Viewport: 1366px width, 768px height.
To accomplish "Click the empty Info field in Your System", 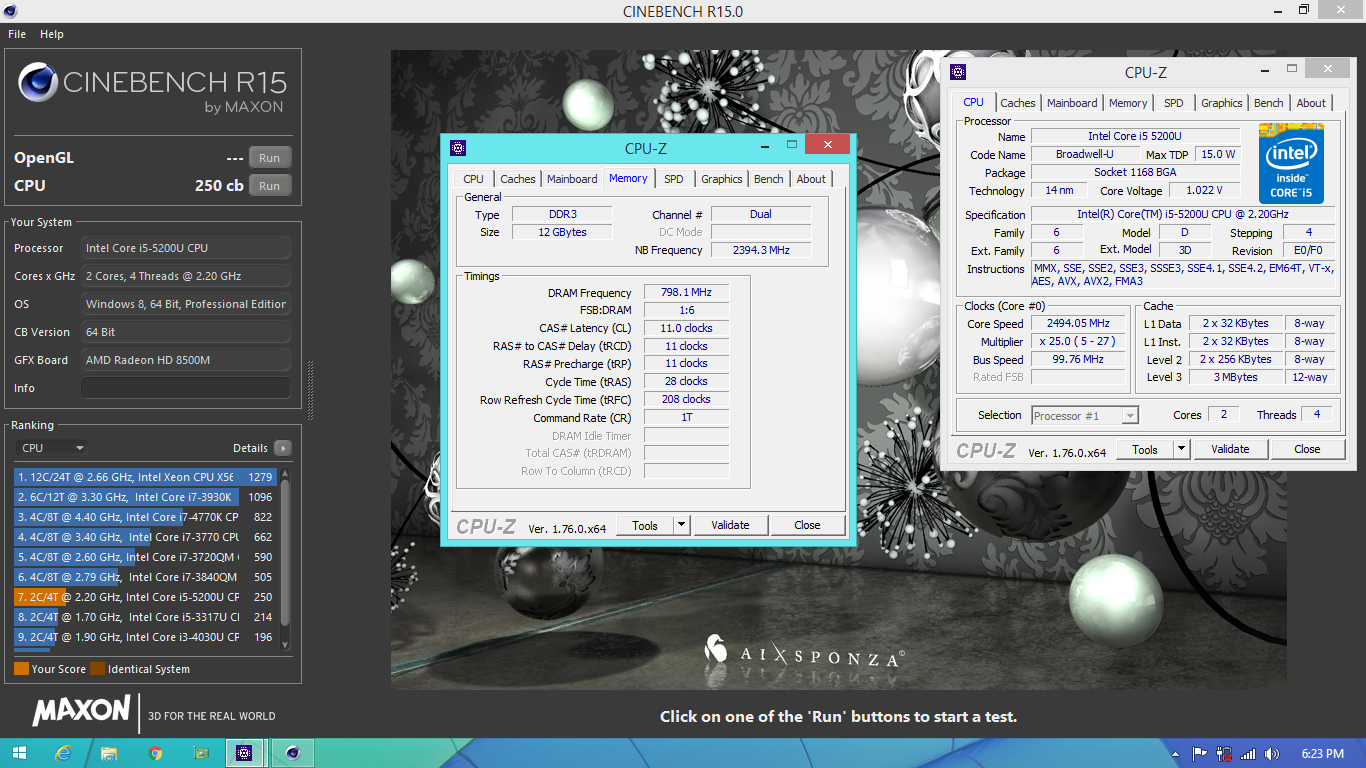I will [x=186, y=388].
